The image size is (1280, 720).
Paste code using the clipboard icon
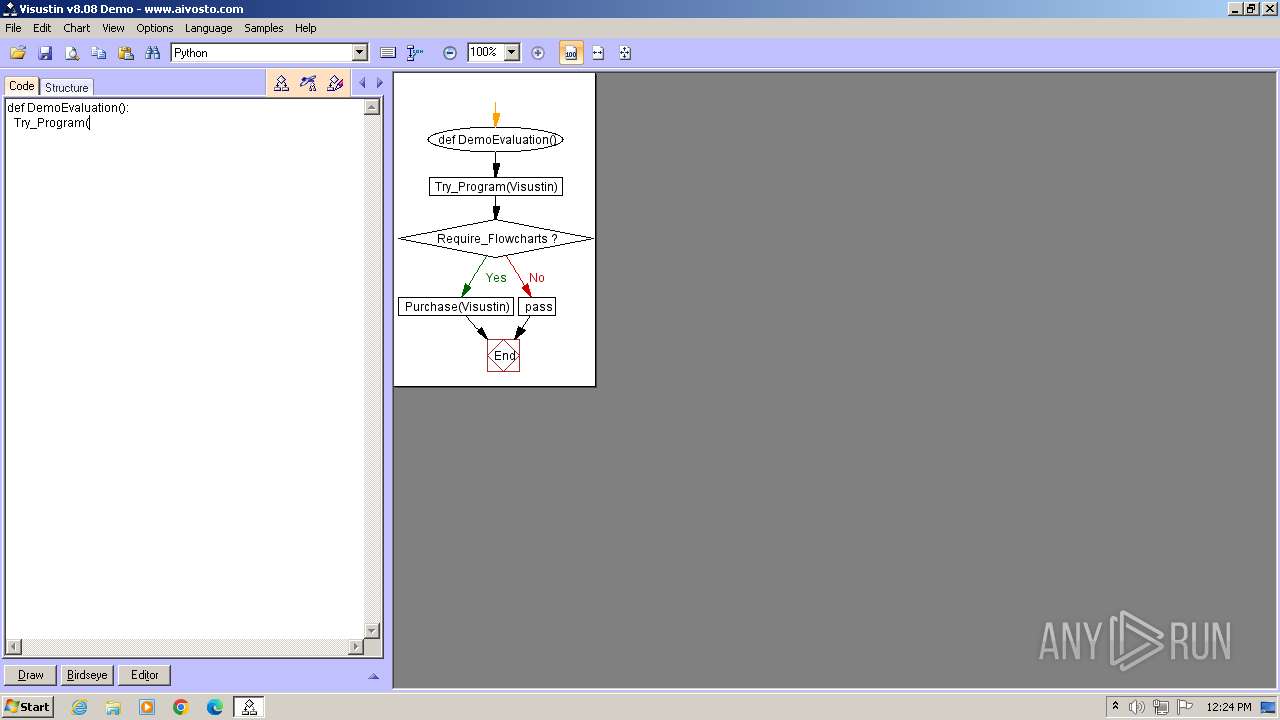[126, 53]
